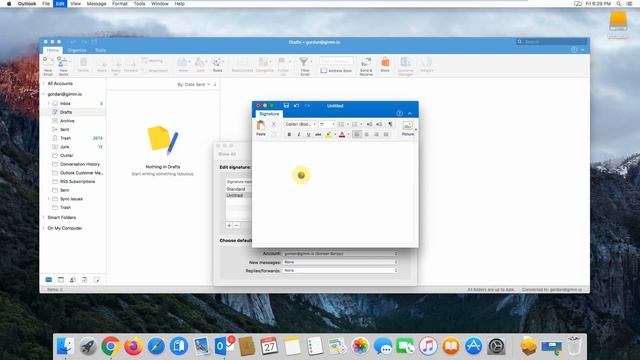Open the Replies/forwards signature dropdown
The height and width of the screenshot is (360, 640).
(x=340, y=271)
